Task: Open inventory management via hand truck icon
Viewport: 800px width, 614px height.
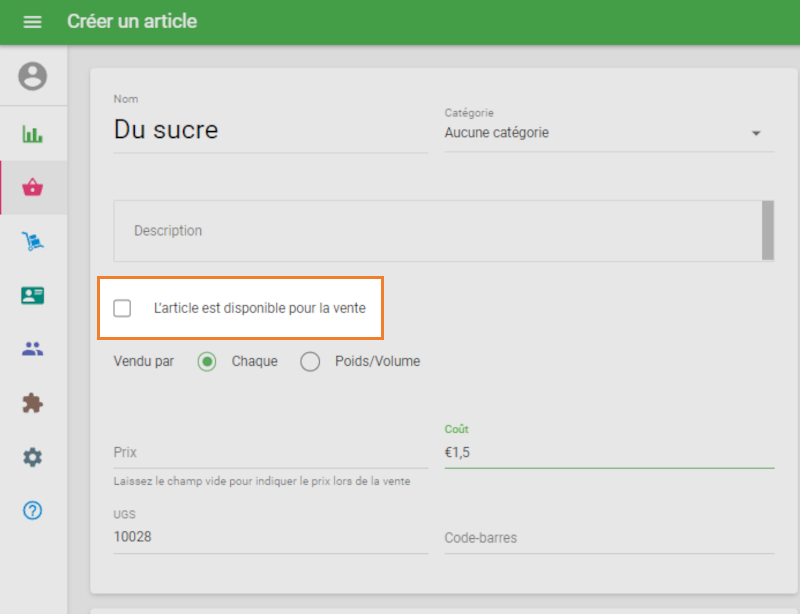Action: 33,240
